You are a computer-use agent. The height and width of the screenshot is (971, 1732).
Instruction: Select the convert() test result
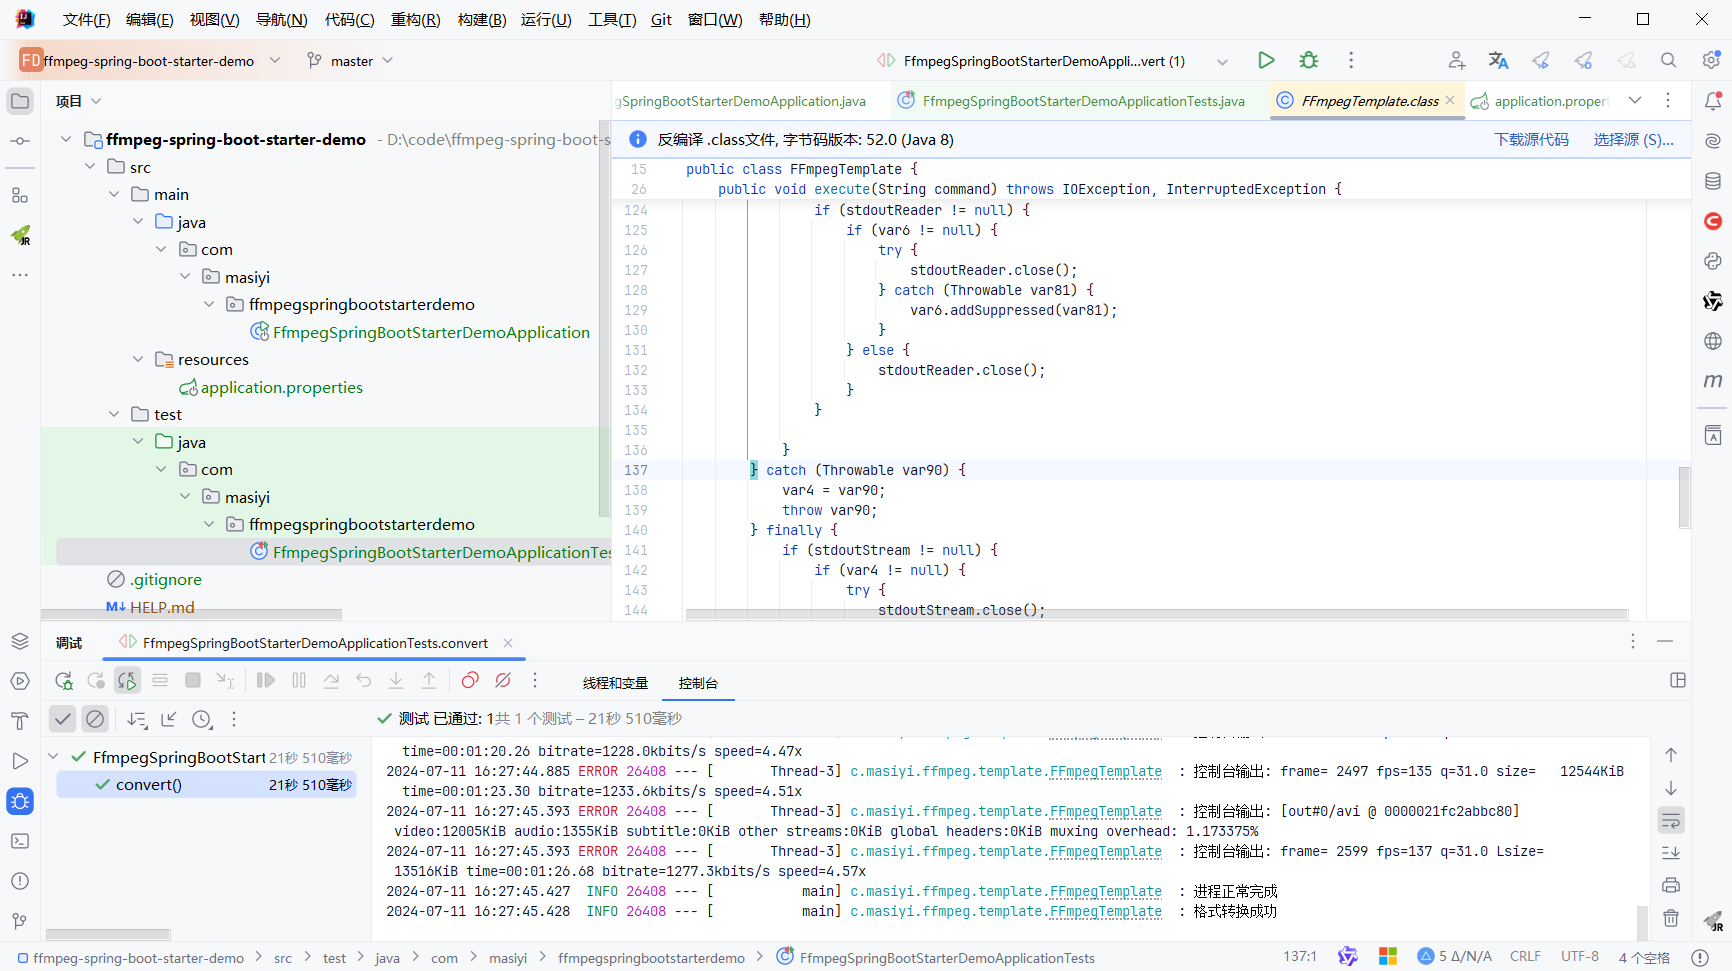click(206, 785)
